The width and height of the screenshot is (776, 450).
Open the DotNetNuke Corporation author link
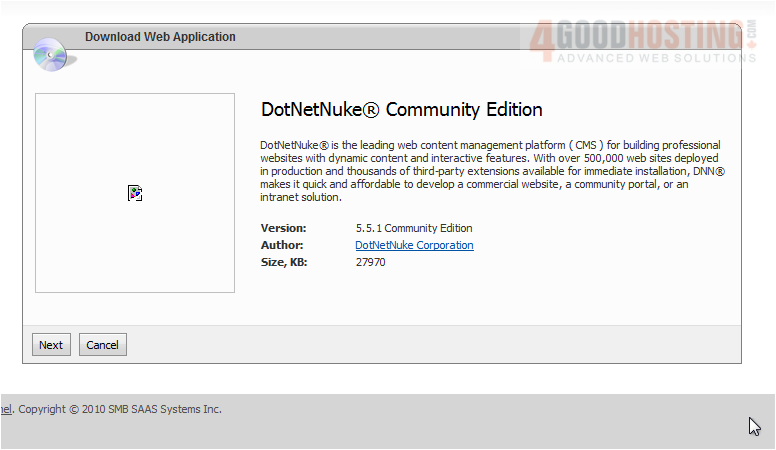tap(414, 245)
